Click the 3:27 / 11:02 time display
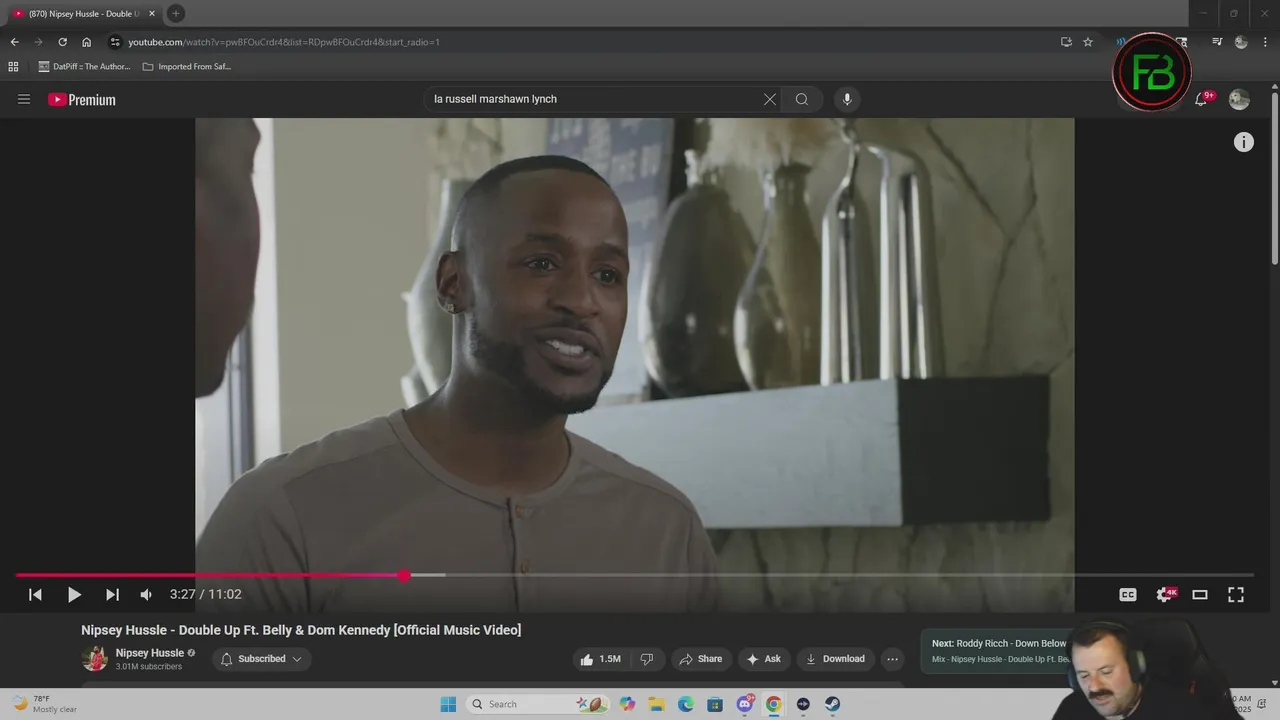Screen dimensions: 1280x720 [206, 594]
